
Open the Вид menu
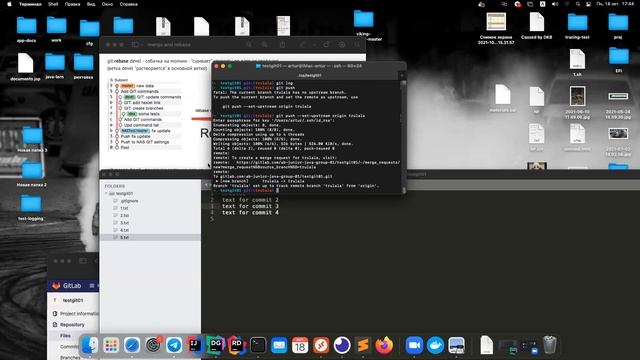[91, 4]
